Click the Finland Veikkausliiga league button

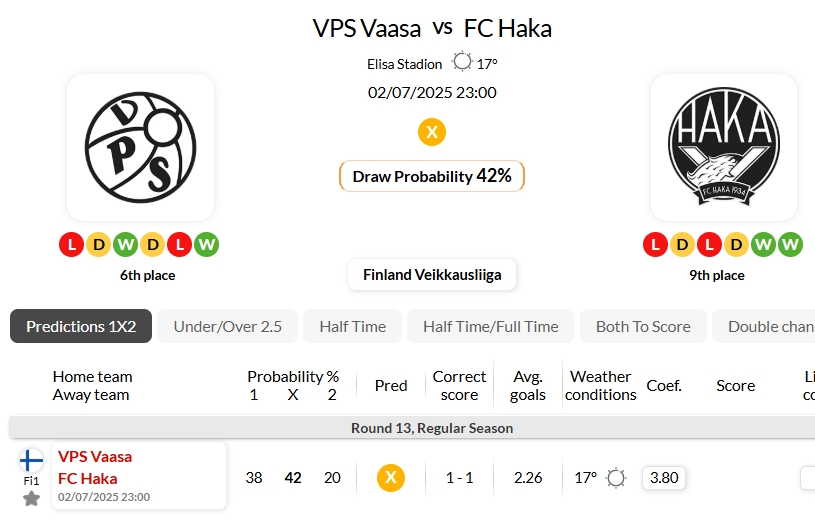coord(432,274)
